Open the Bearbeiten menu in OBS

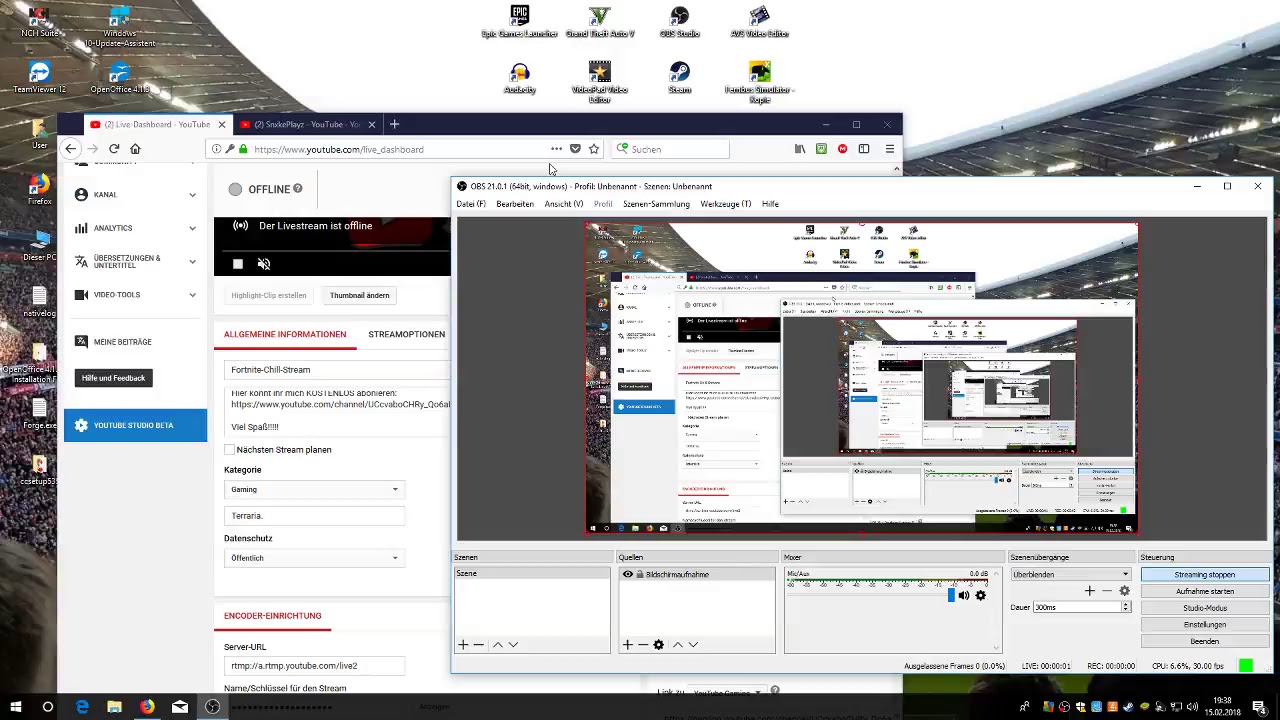515,204
